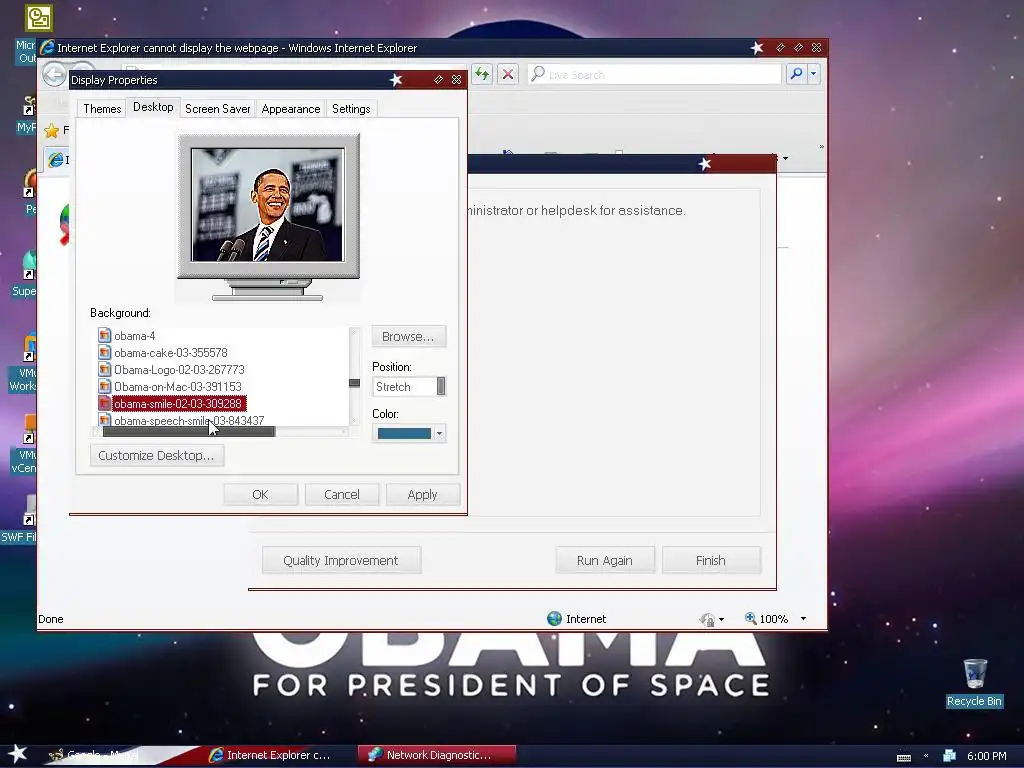The height and width of the screenshot is (768, 1024).
Task: Click Browse button for backgrounds
Action: click(x=408, y=336)
